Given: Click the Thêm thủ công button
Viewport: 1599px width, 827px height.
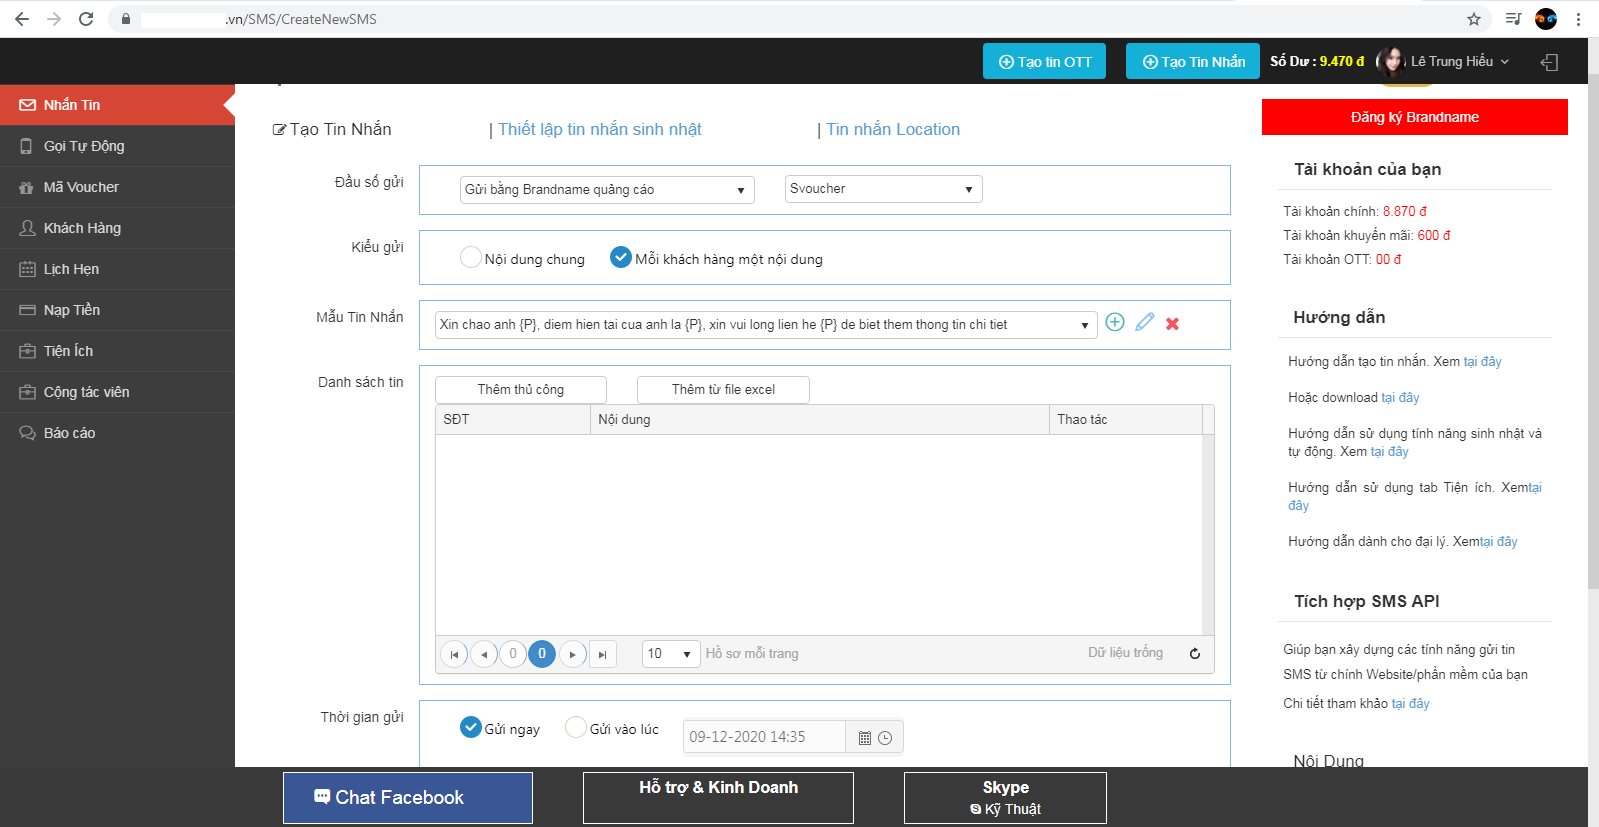Looking at the screenshot, I should click(x=521, y=389).
